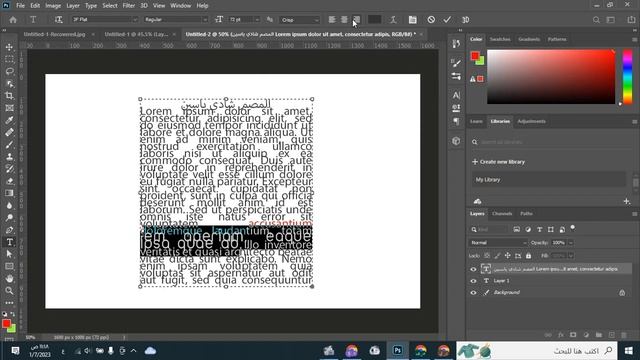640x360 pixels.
Task: Select the Brush tool
Action: [x=9, y=144]
